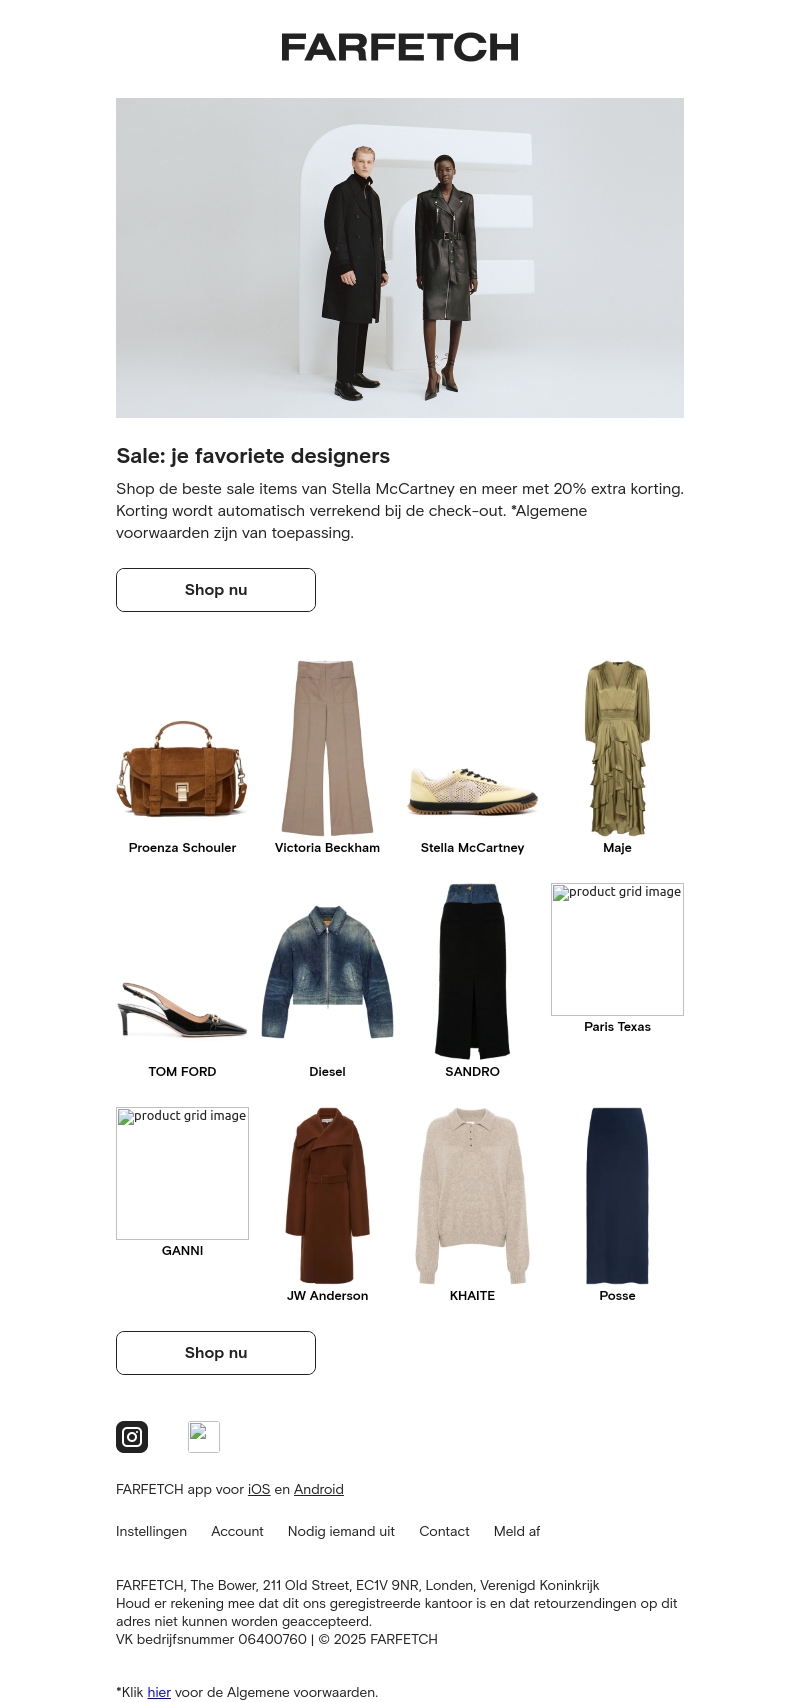Follow the 'hier' terms link
800x1702 pixels.
coord(159,1692)
